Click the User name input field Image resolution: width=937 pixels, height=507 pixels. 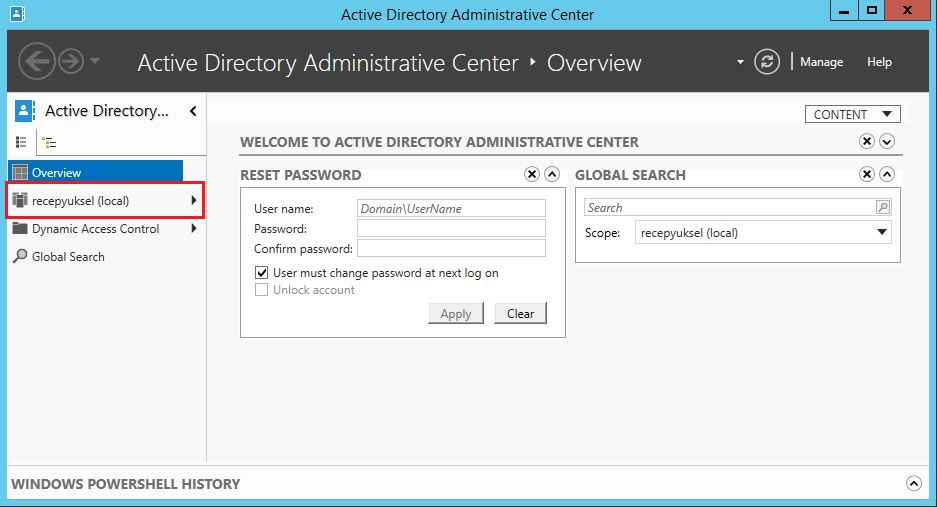451,208
